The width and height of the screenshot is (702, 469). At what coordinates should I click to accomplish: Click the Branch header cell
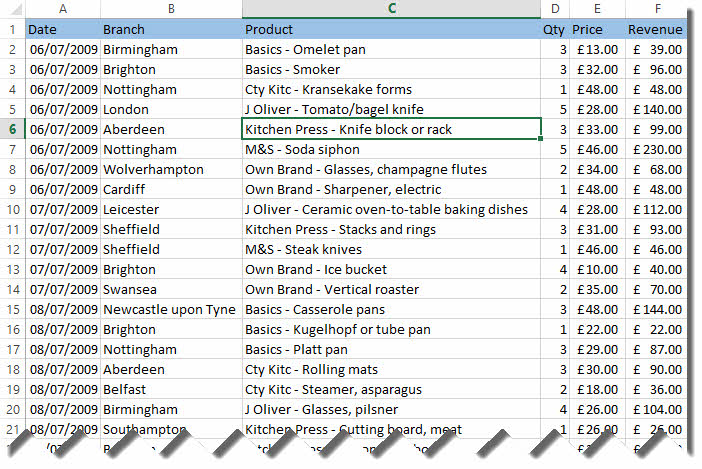[x=171, y=30]
